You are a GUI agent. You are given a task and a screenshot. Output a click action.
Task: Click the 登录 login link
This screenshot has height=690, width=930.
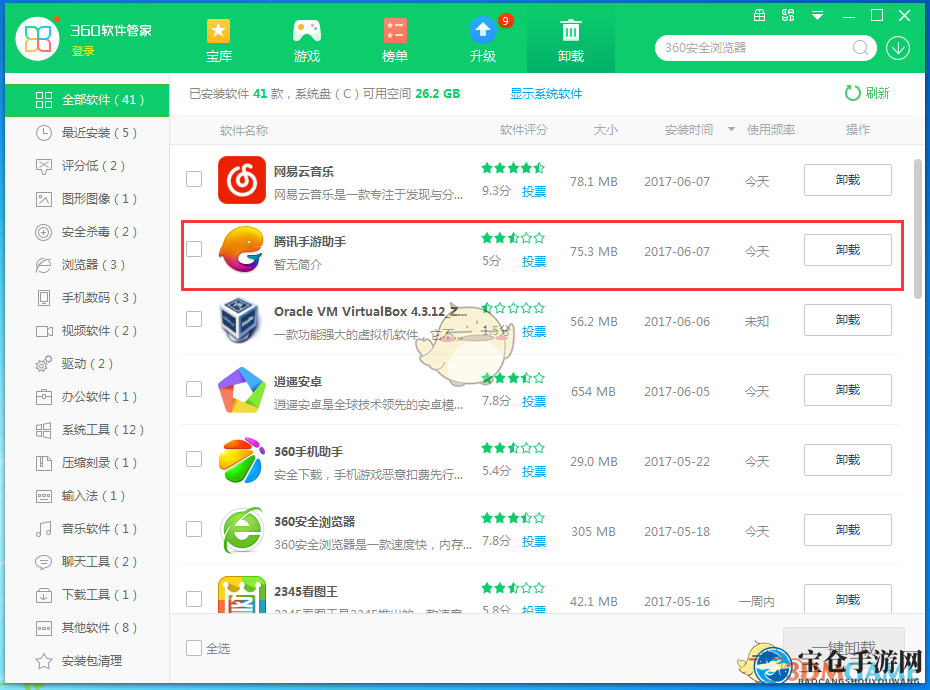pos(83,52)
